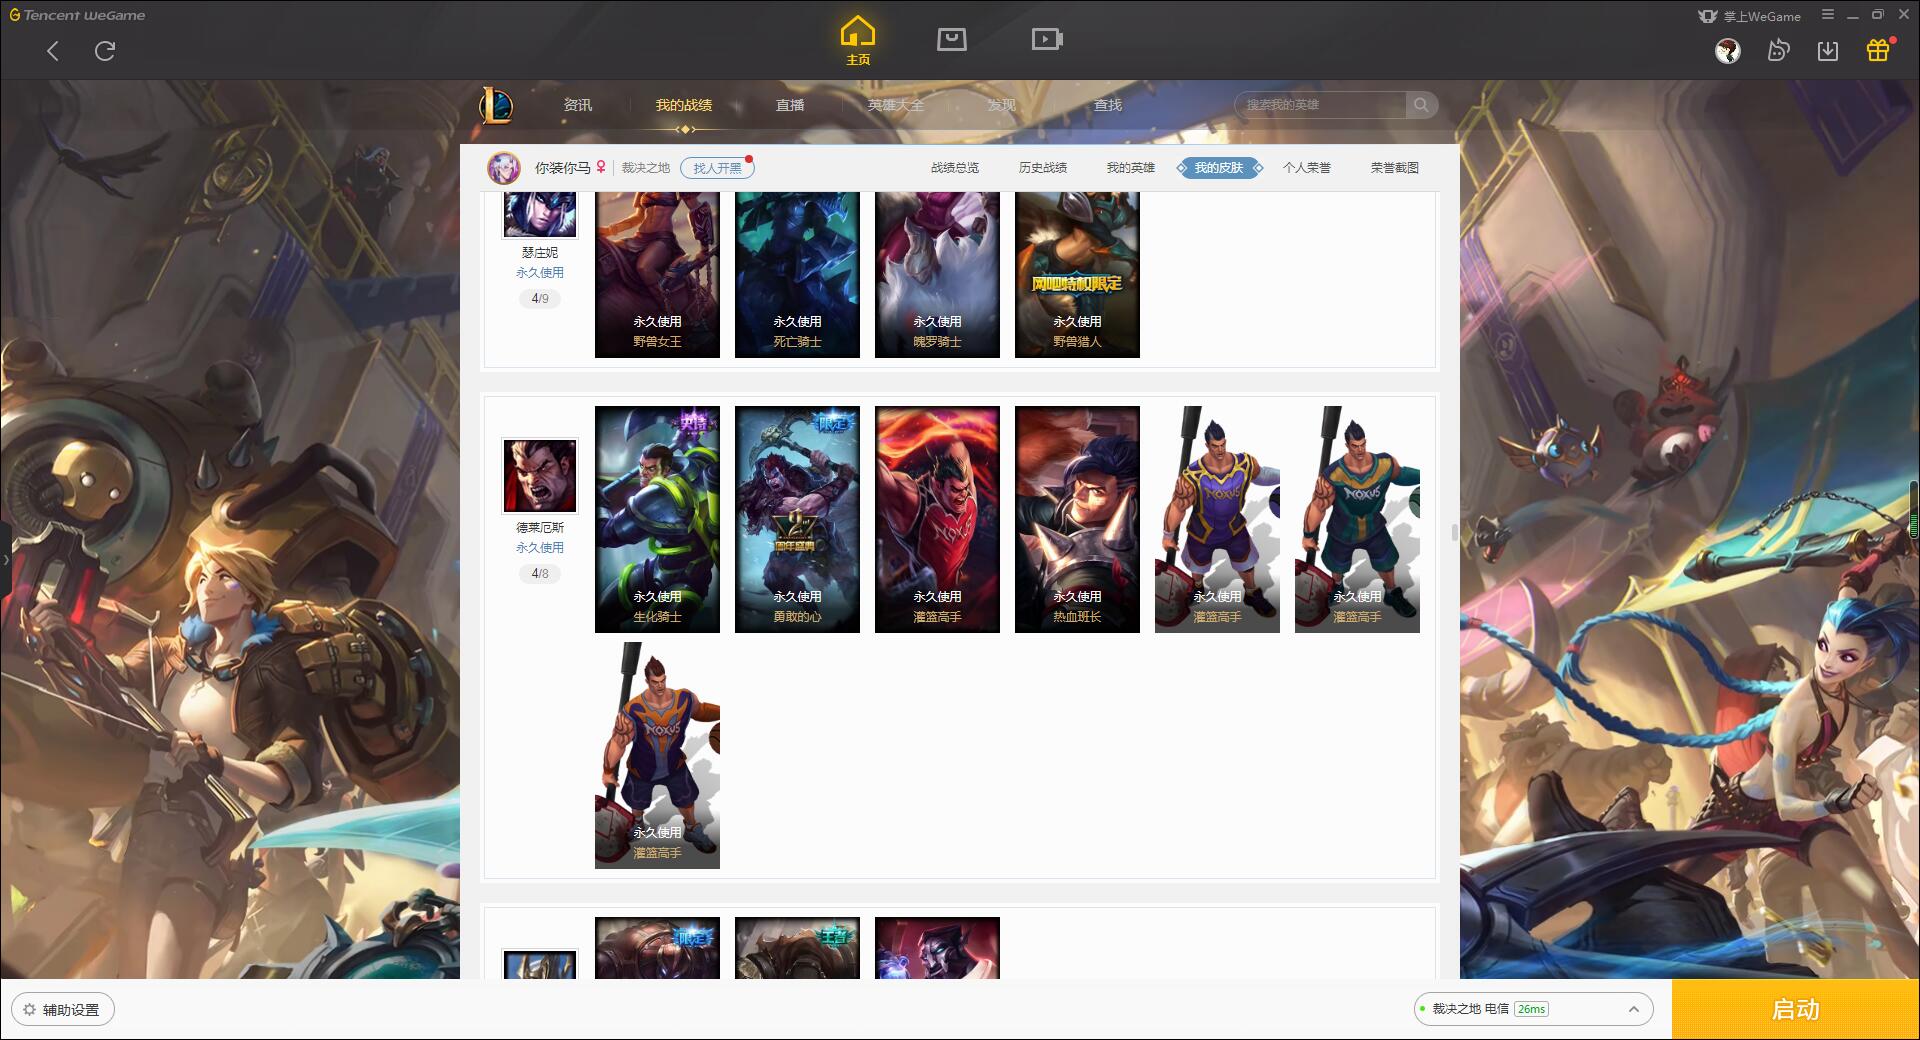
Task: Open the 历史战绩 sub-tab
Action: tap(1043, 168)
